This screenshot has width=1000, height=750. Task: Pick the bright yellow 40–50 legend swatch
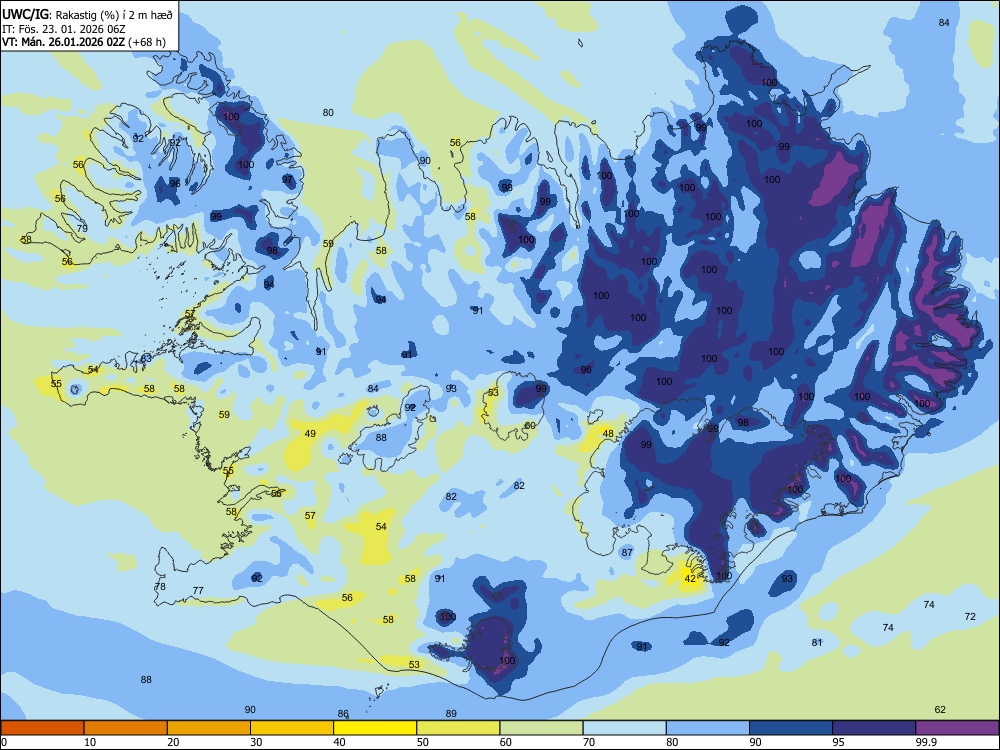[375, 728]
